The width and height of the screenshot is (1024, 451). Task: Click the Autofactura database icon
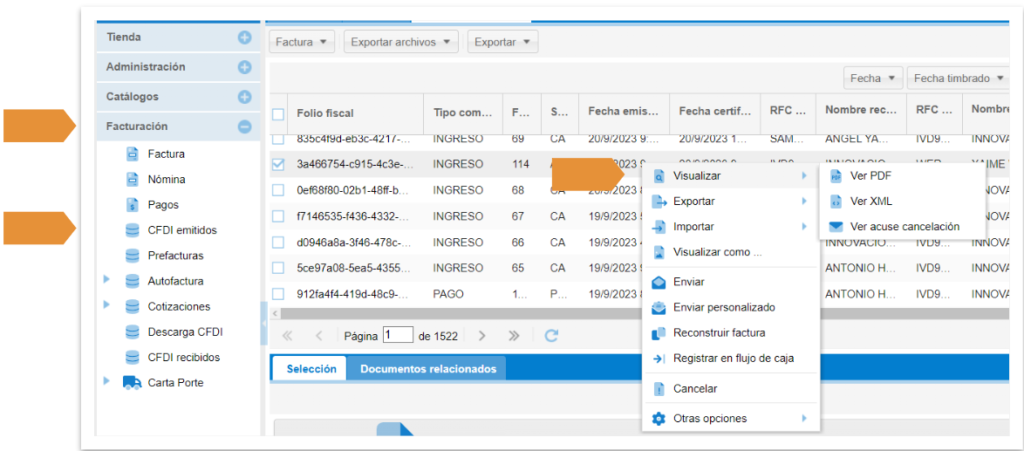pyautogui.click(x=133, y=281)
